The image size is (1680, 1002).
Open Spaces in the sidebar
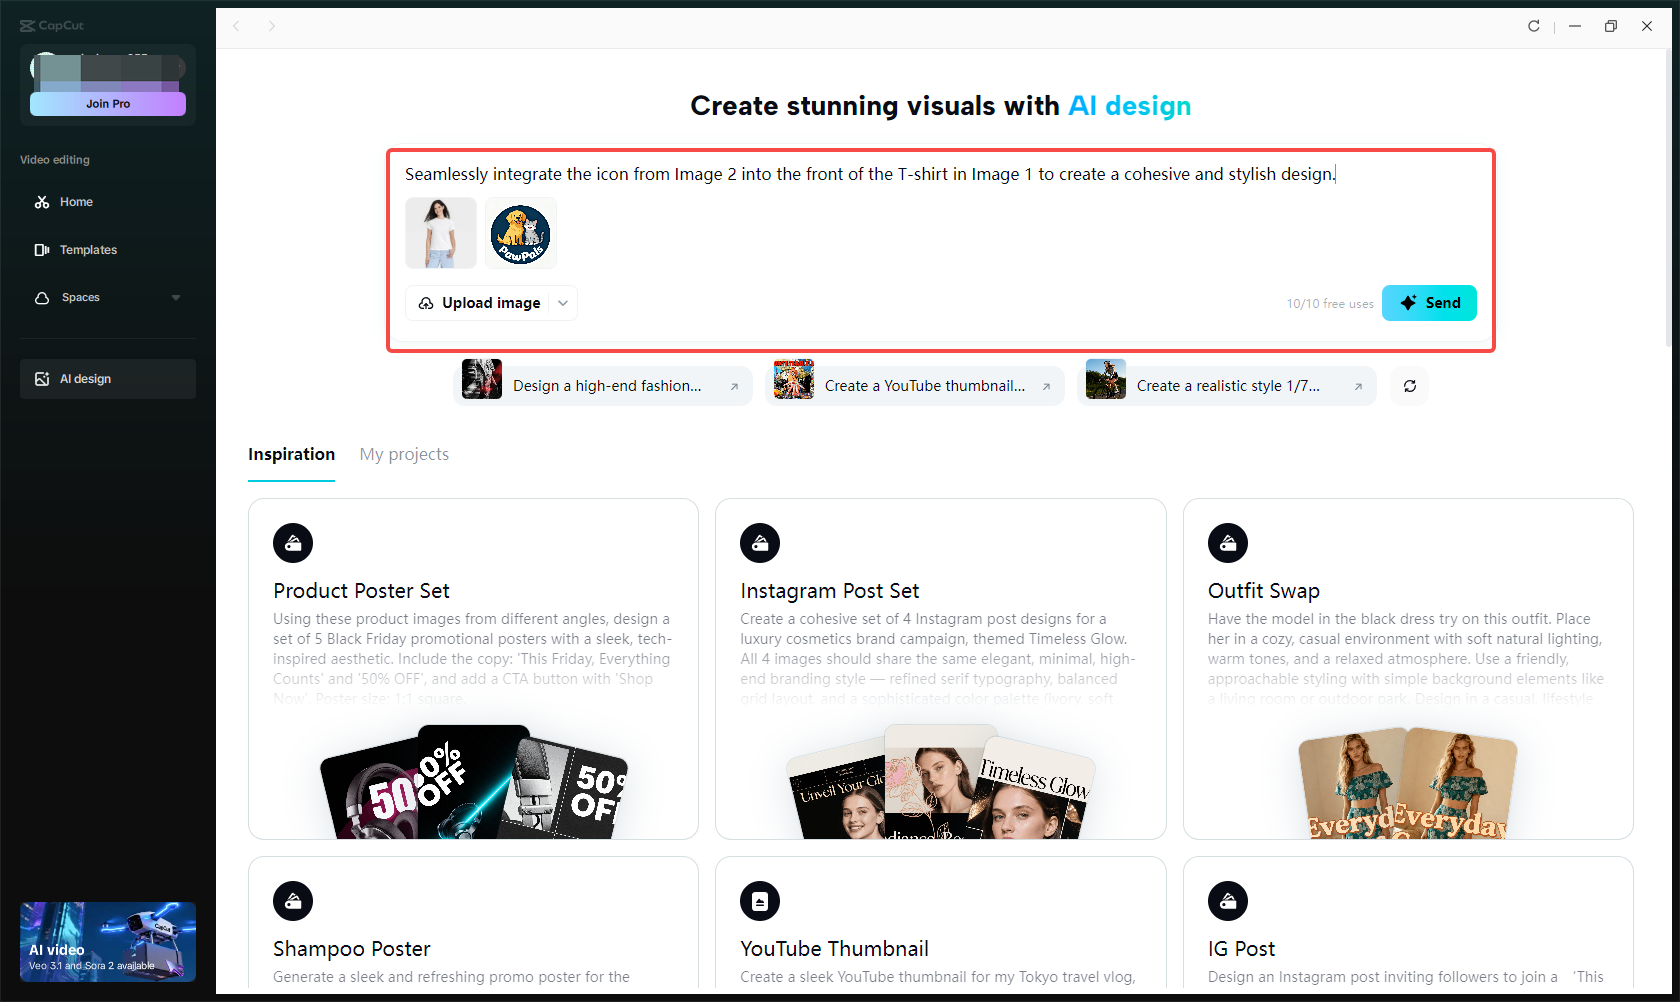(108, 298)
